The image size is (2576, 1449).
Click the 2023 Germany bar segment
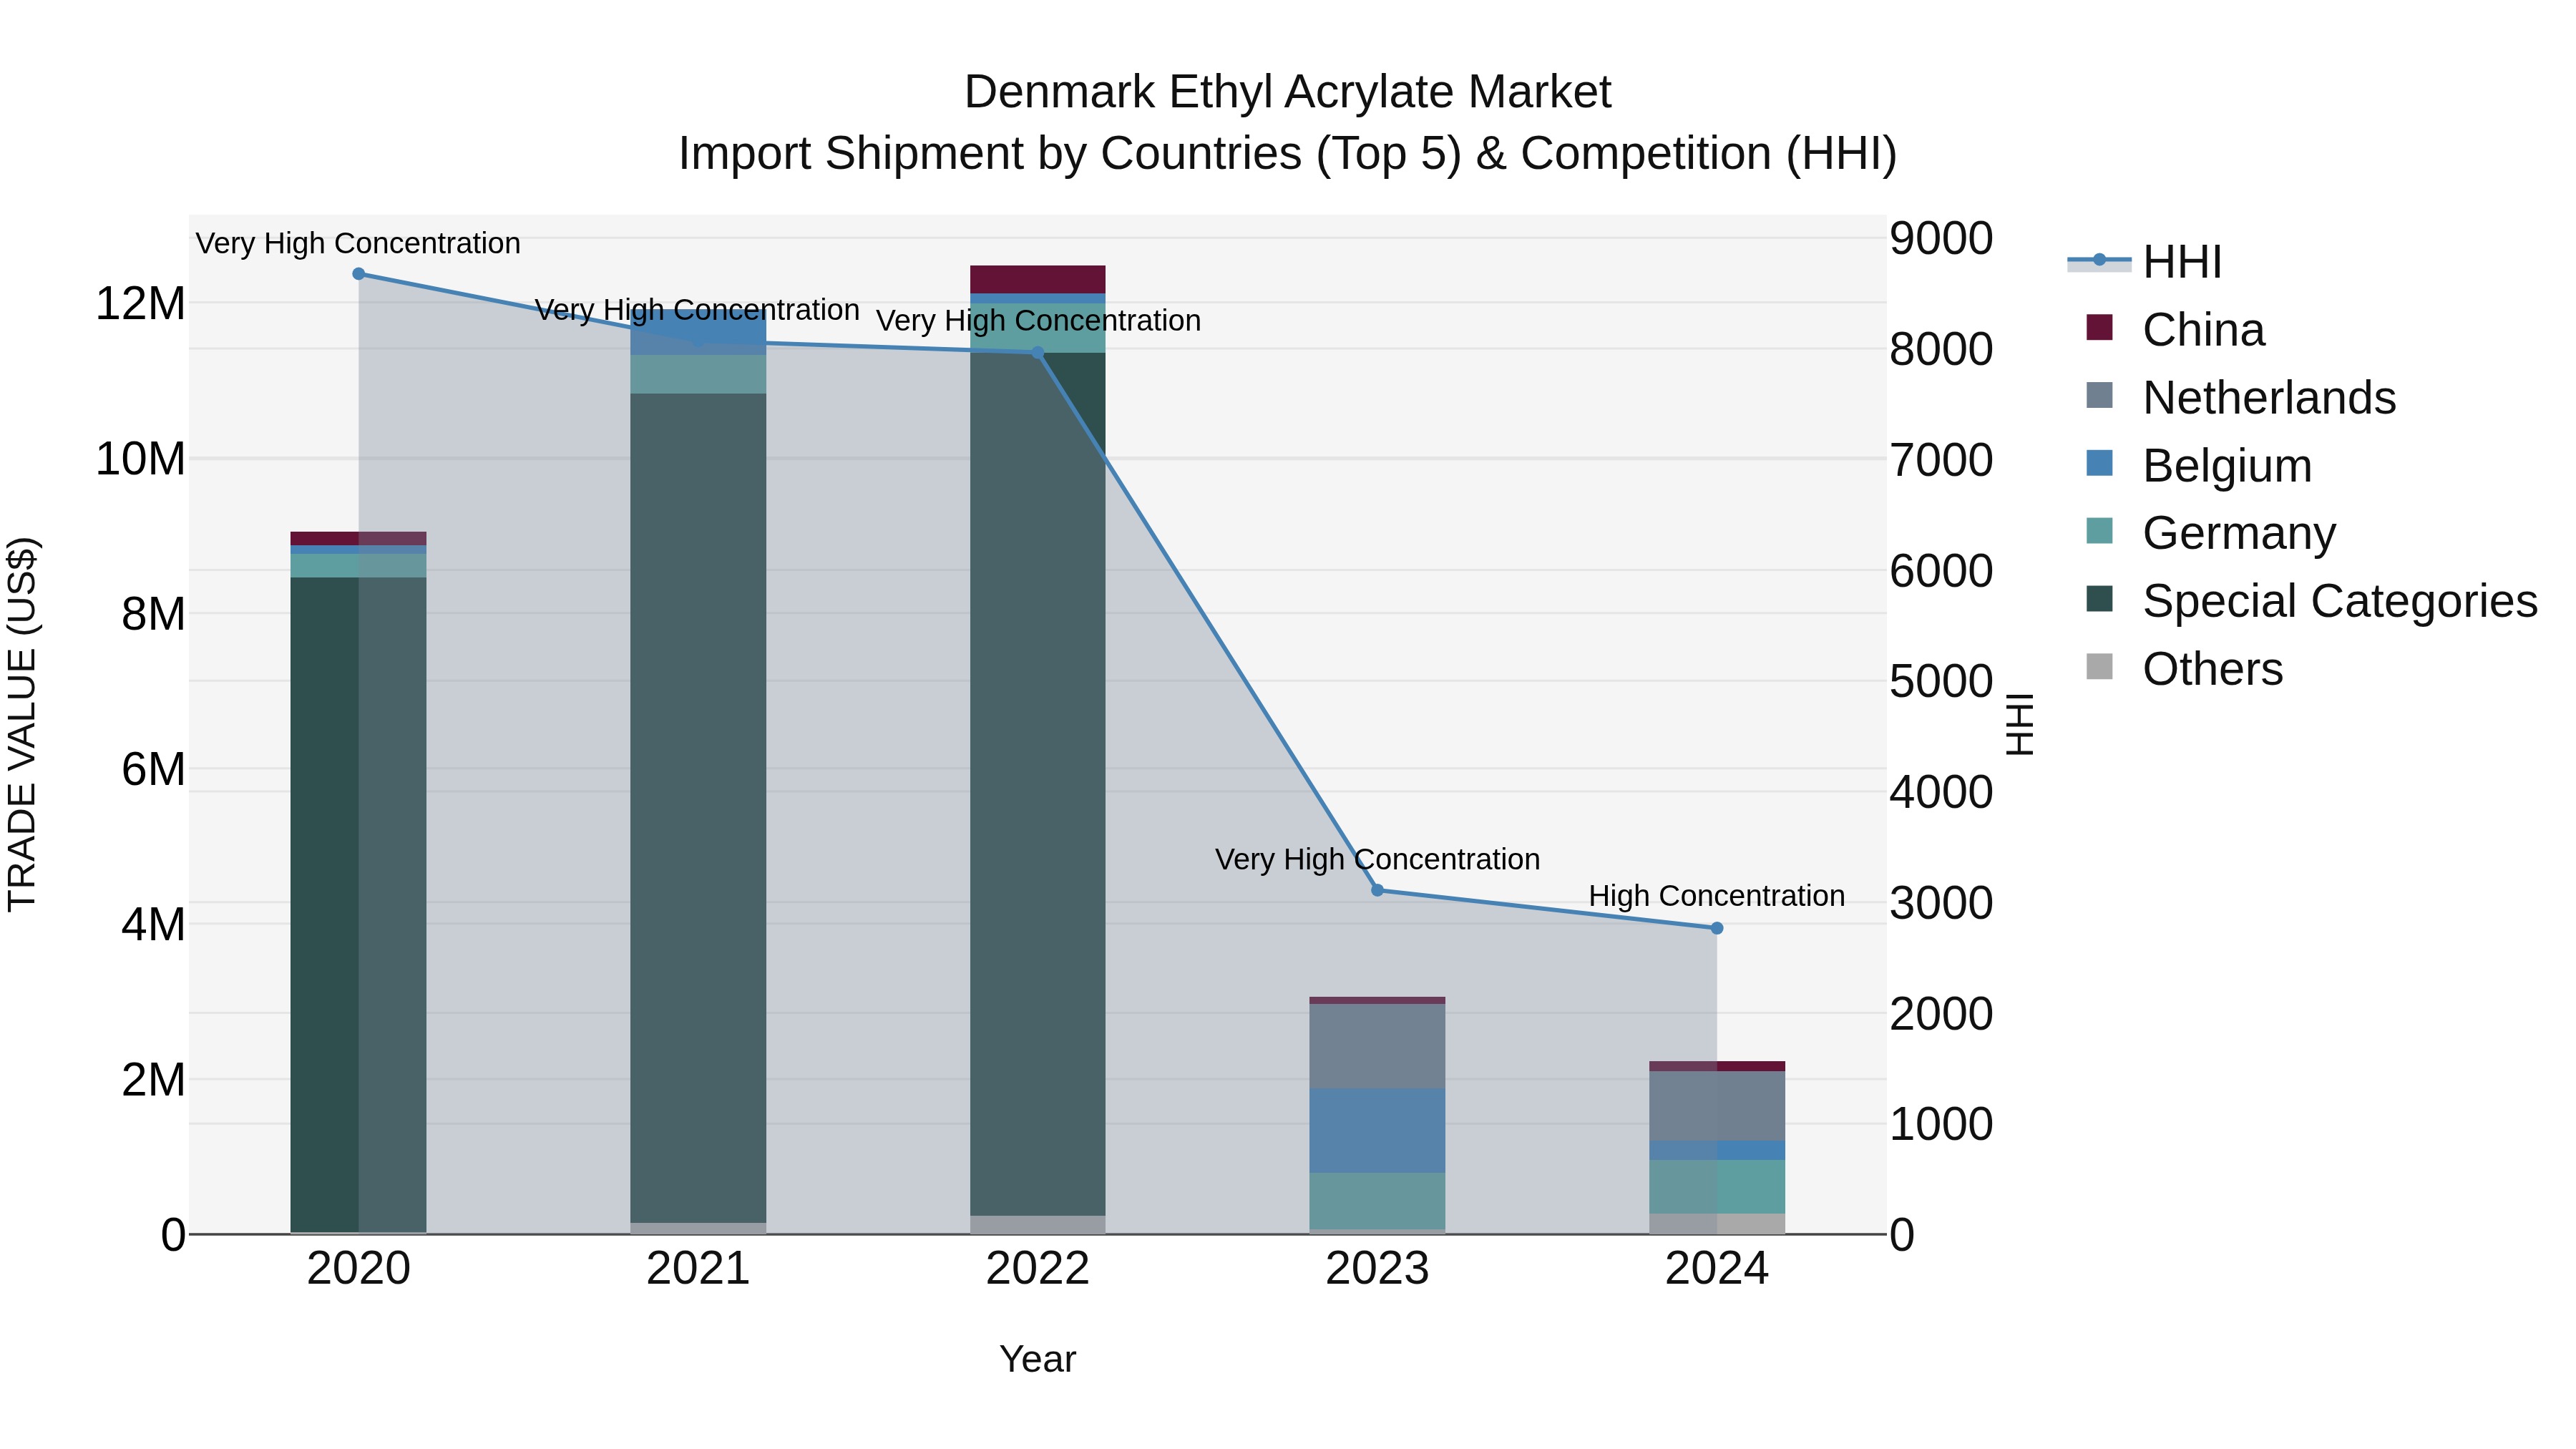click(1378, 1201)
